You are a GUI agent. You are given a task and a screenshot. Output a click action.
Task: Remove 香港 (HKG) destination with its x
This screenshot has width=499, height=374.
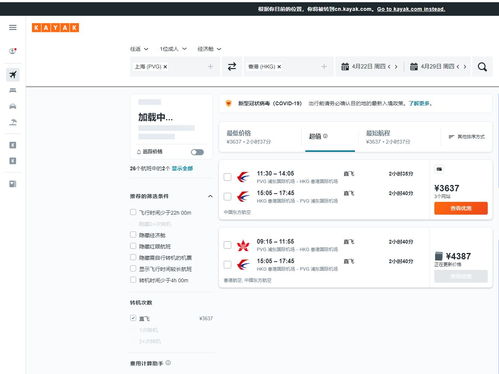click(x=279, y=67)
